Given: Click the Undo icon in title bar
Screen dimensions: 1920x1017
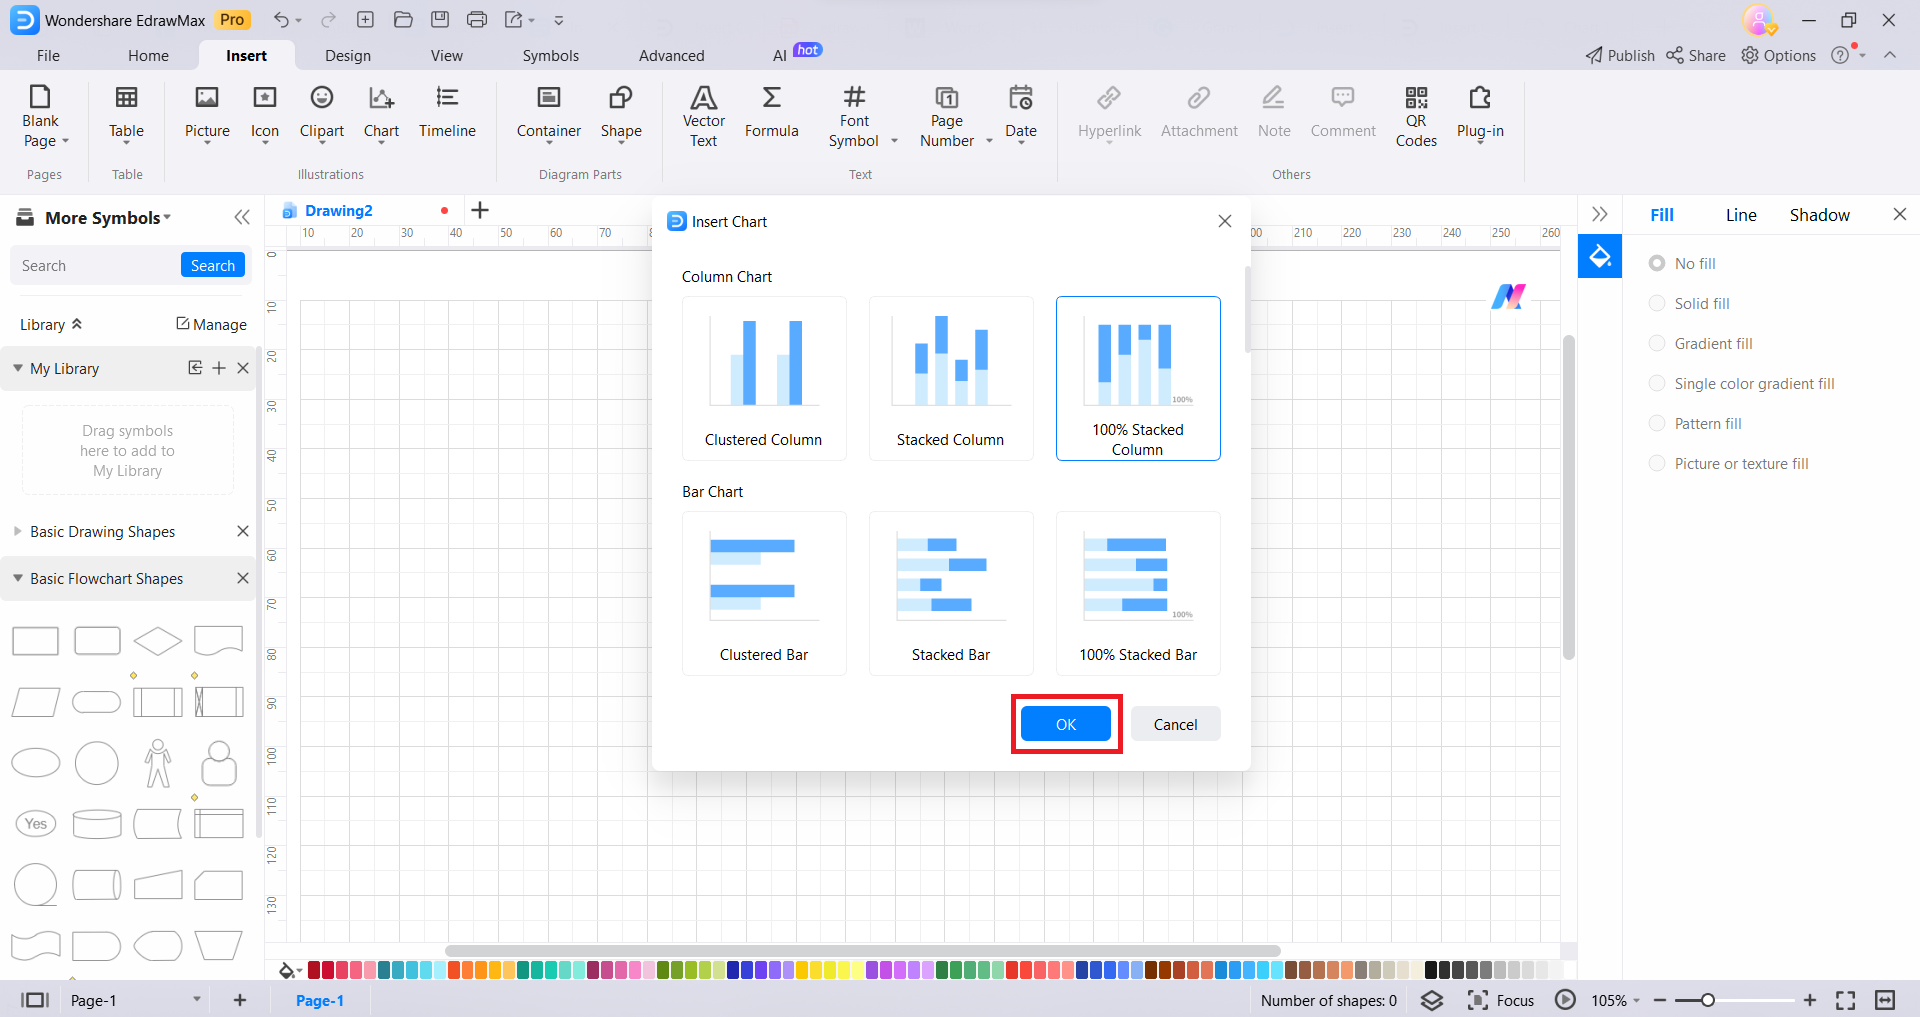Looking at the screenshot, I should 281,20.
